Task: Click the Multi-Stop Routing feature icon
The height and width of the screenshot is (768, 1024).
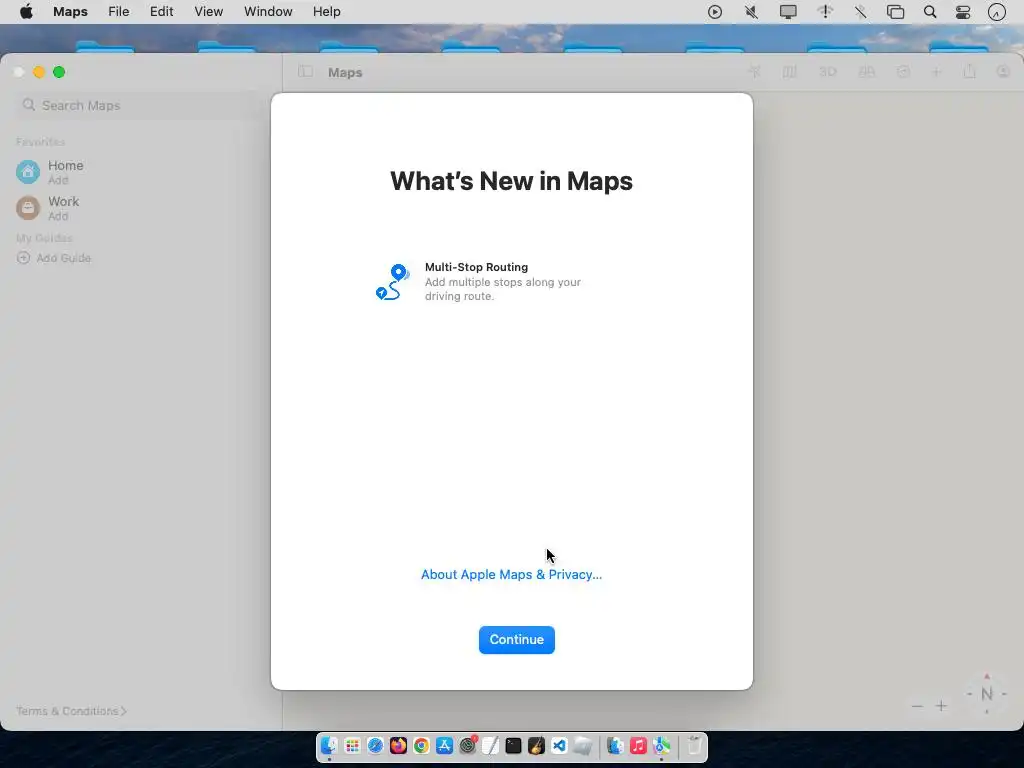Action: coord(392,281)
